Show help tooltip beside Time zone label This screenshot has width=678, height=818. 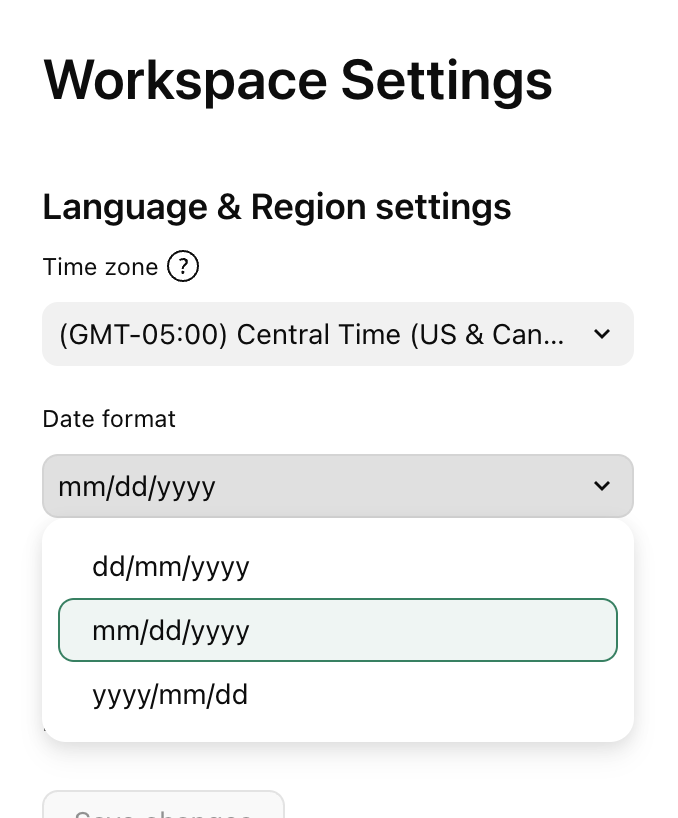tap(183, 267)
